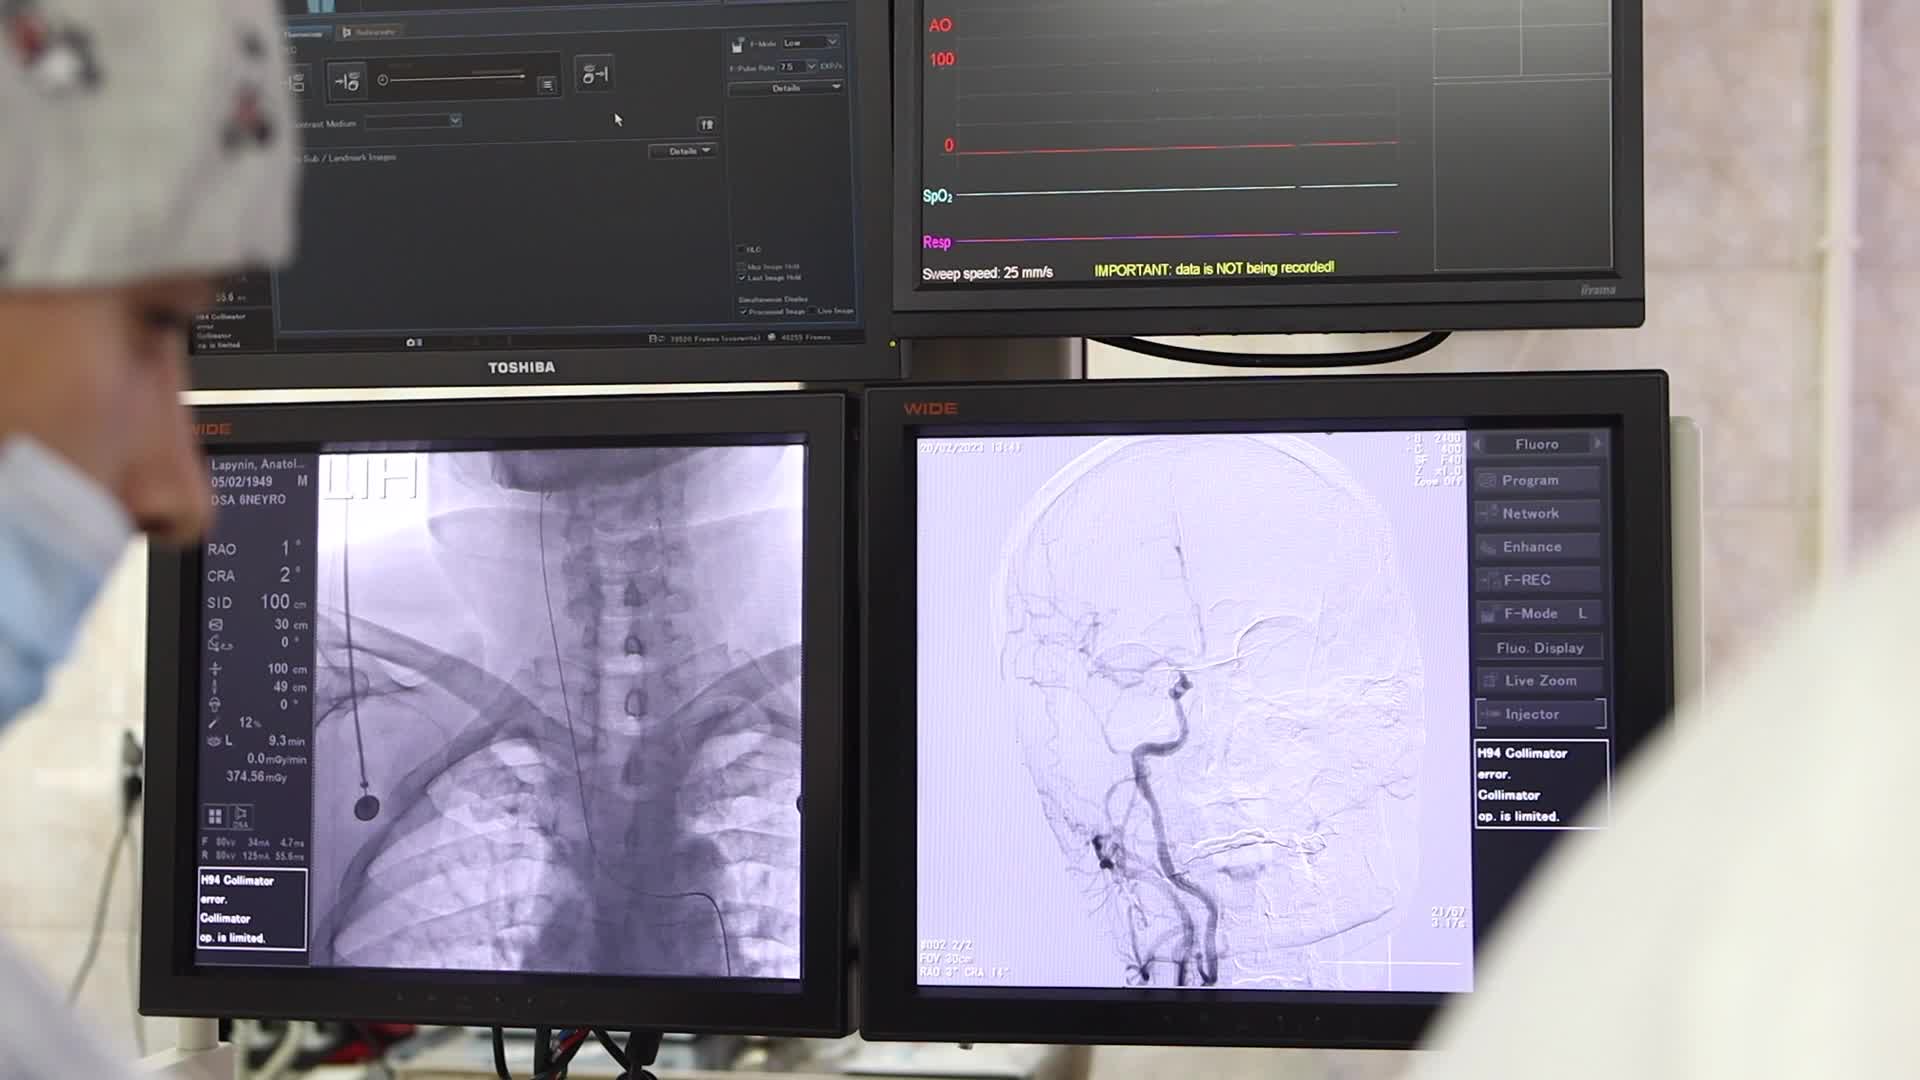Image resolution: width=1920 pixels, height=1080 pixels.
Task: Select the Injector button
Action: click(1539, 714)
